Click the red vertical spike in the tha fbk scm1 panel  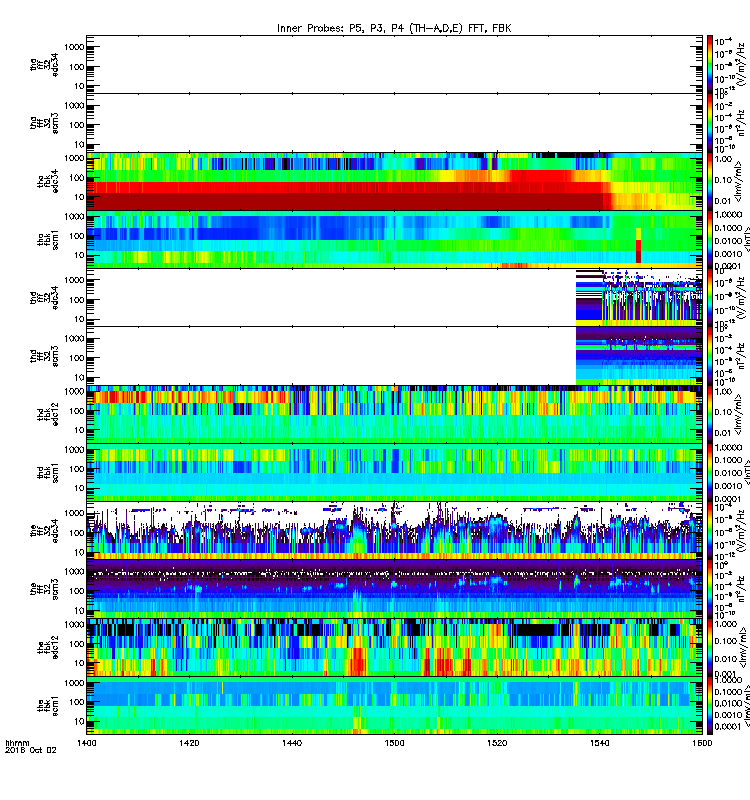click(x=638, y=246)
